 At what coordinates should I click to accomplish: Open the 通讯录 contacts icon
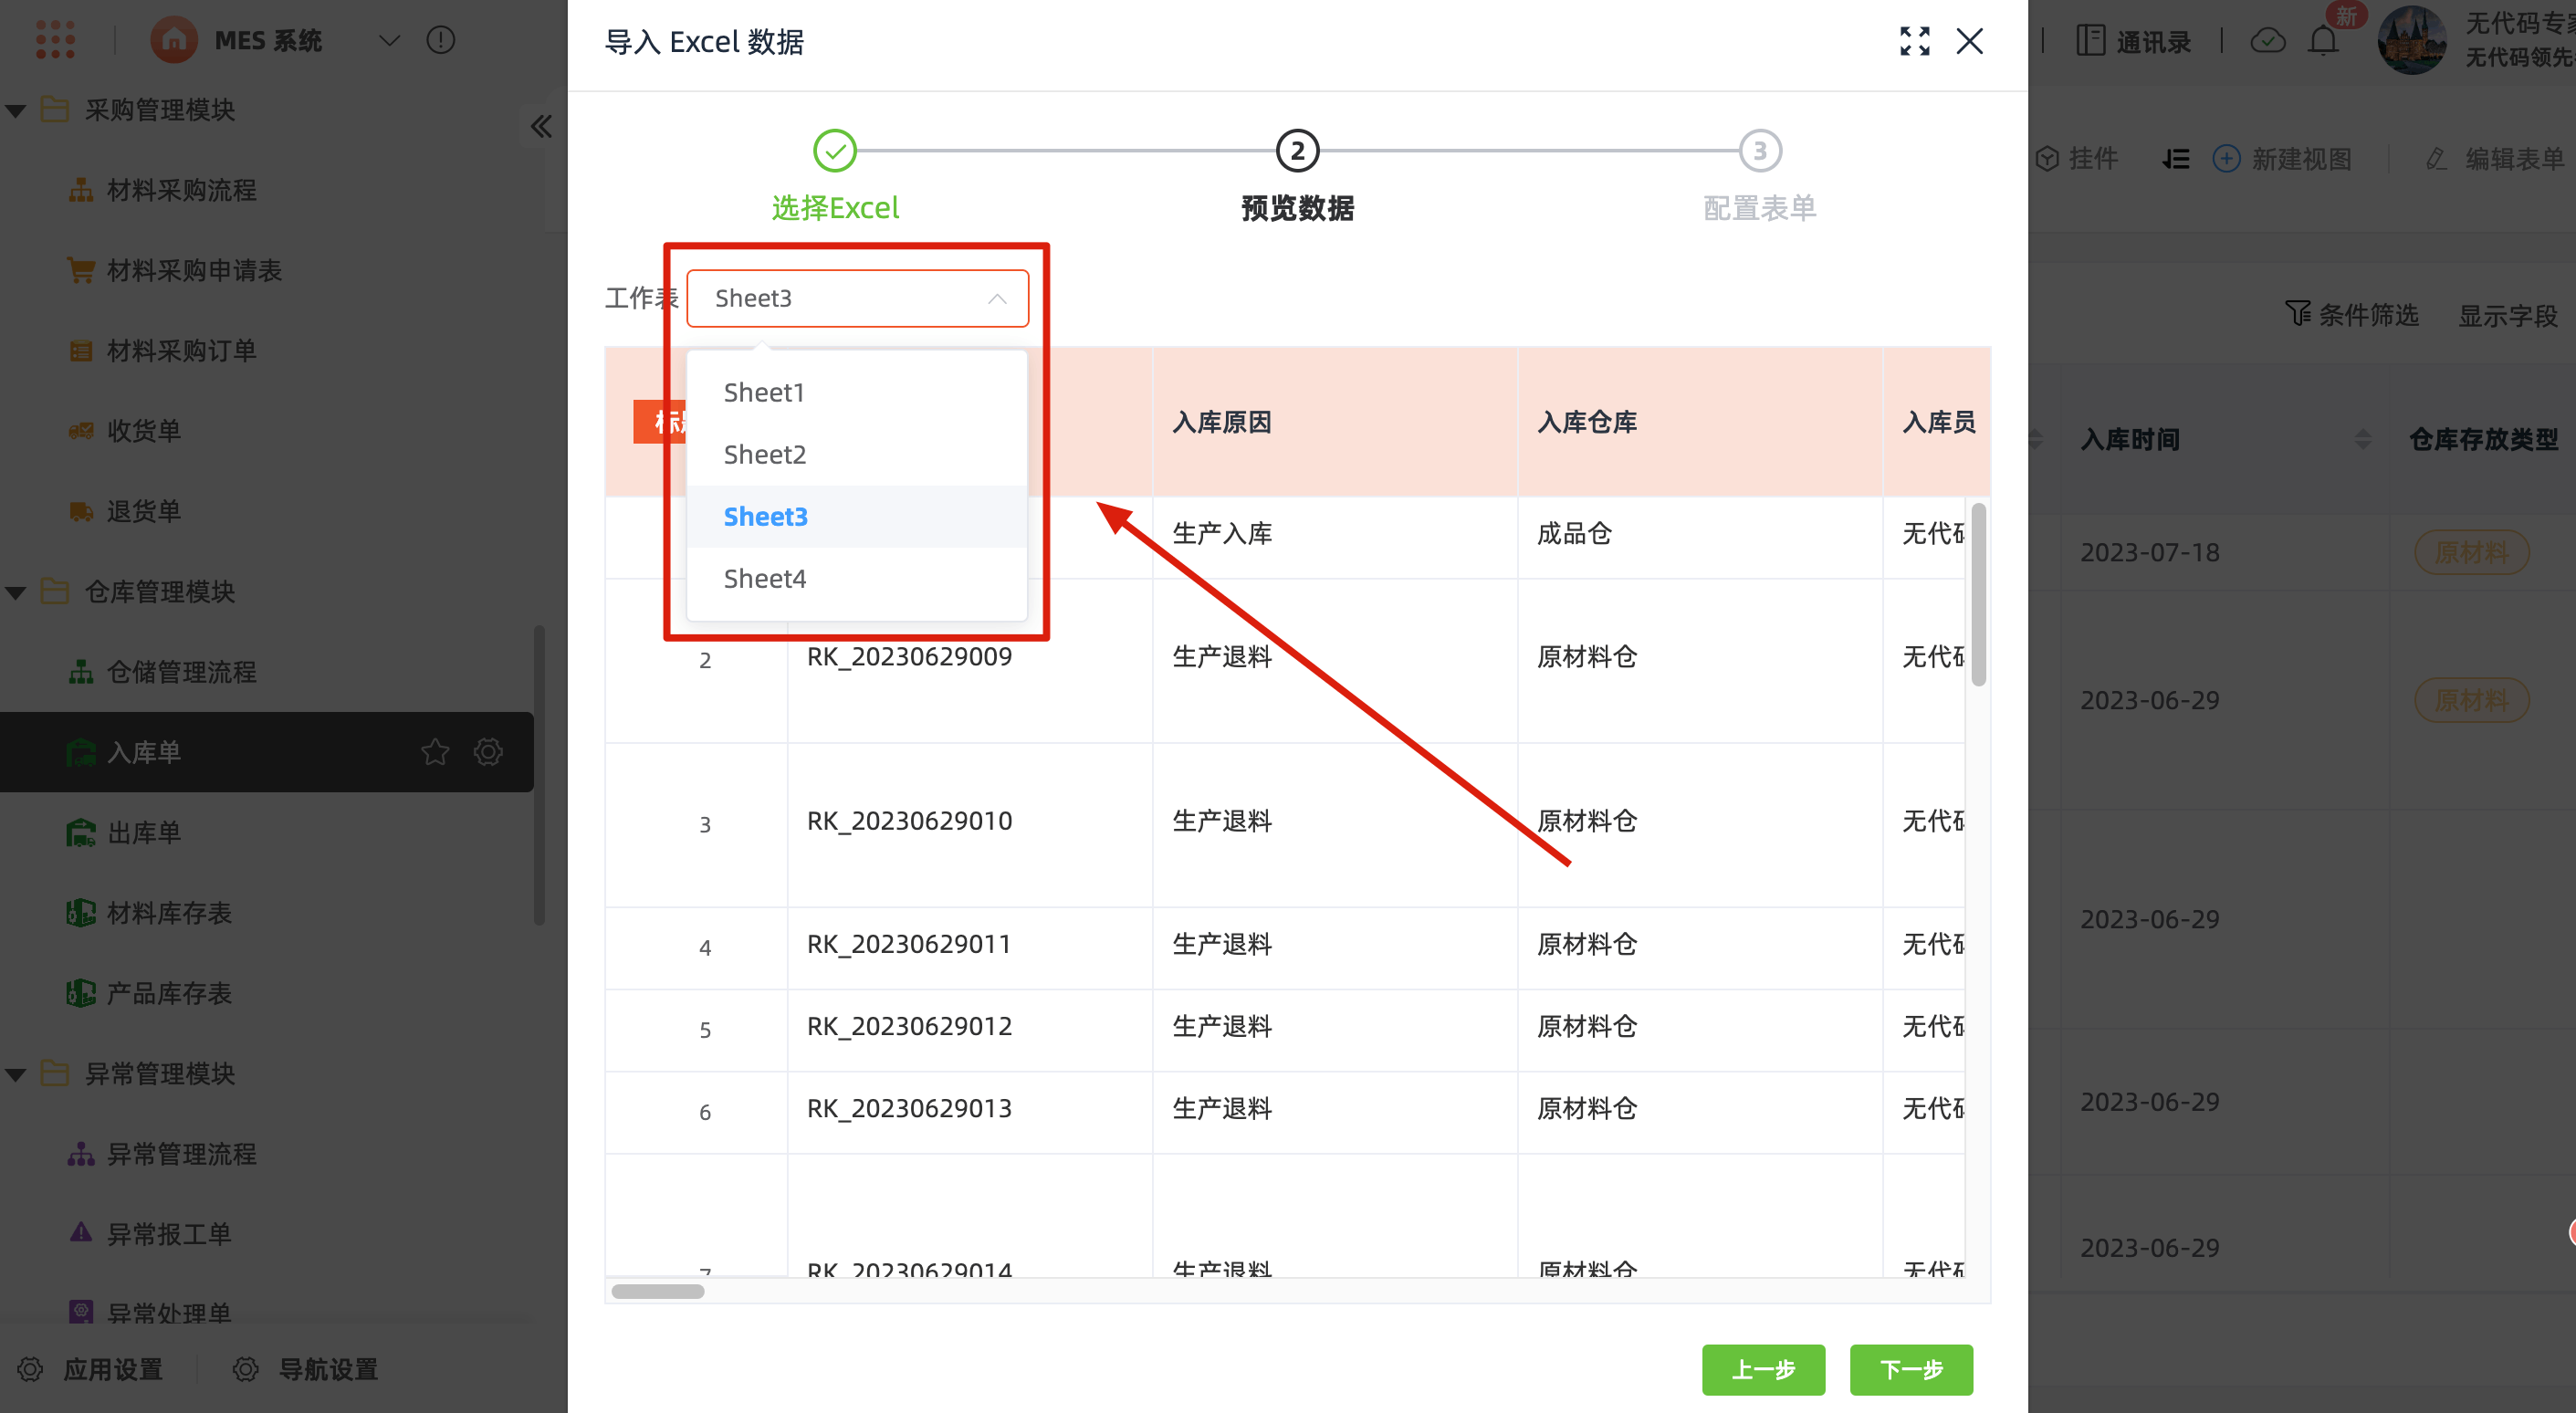(2090, 41)
